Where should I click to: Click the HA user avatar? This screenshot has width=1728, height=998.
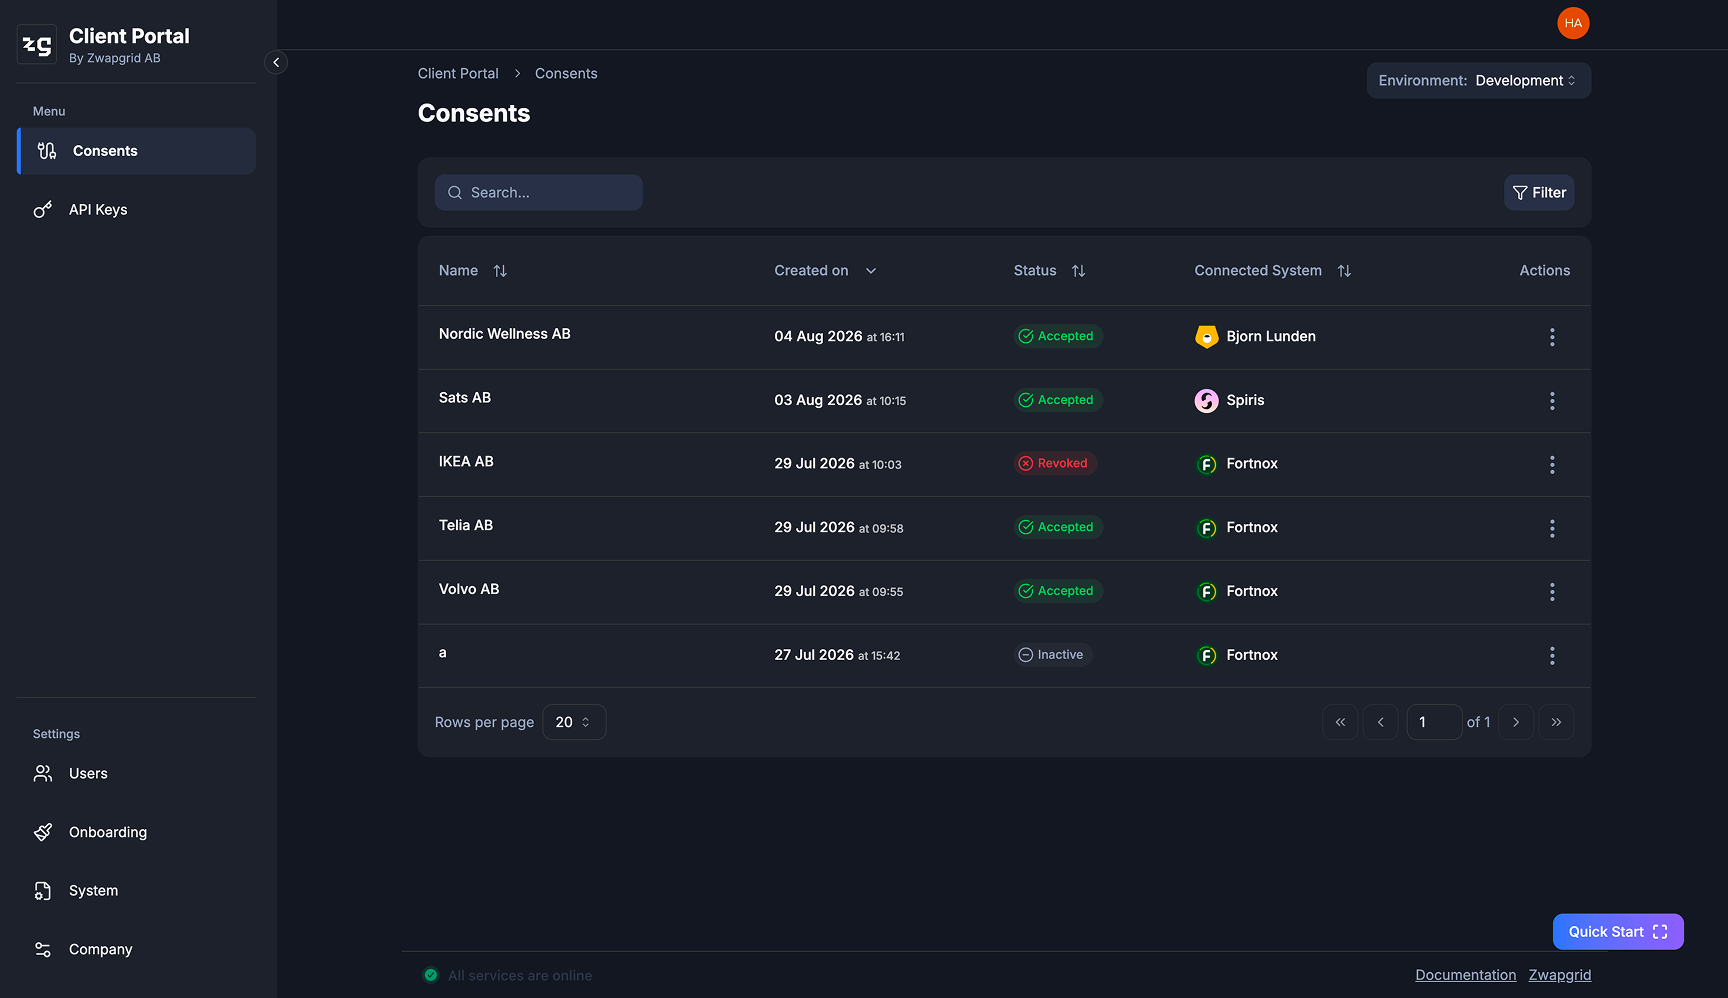coord(1573,23)
